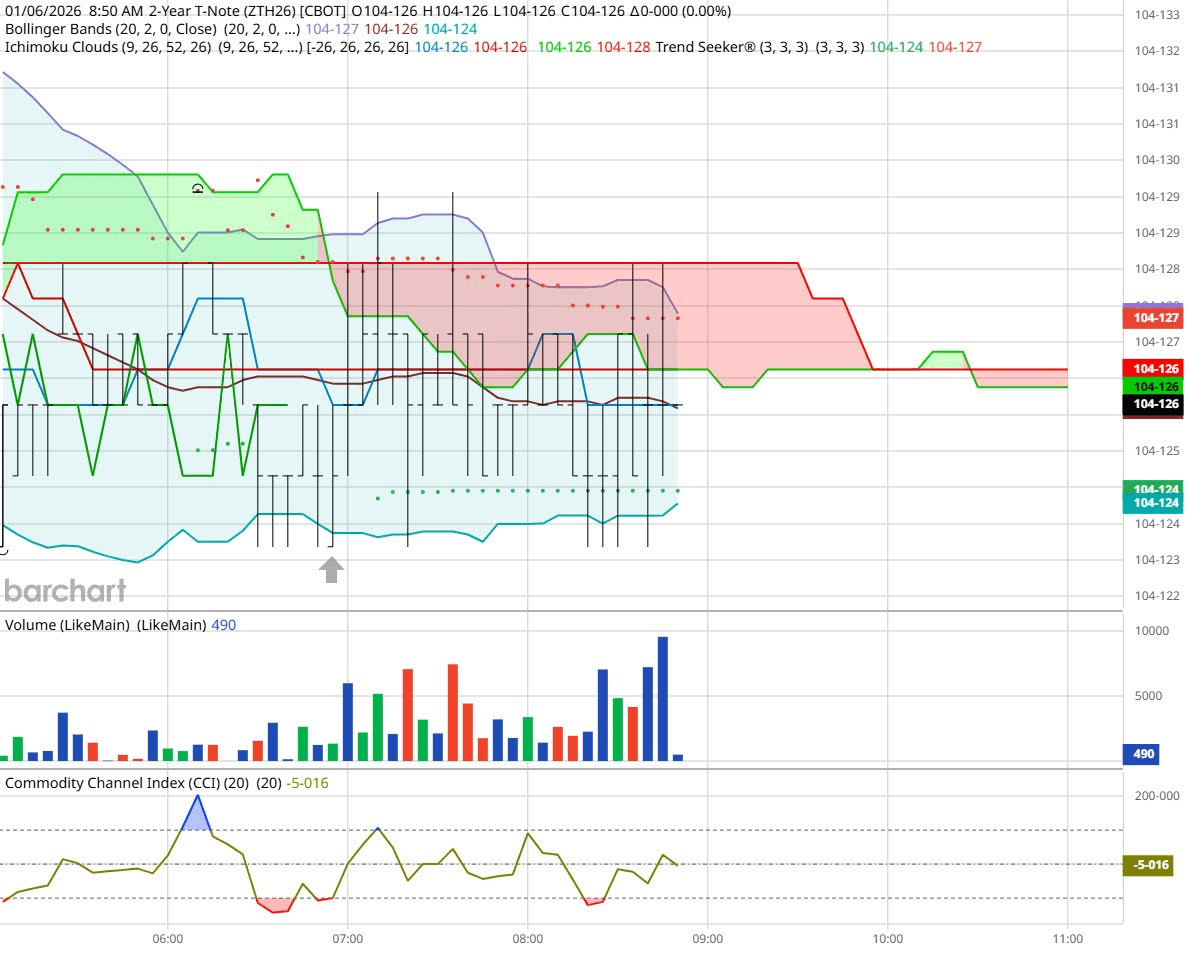
Task: Click the Trend Seeker 104-124 green value text
Action: (x=898, y=47)
